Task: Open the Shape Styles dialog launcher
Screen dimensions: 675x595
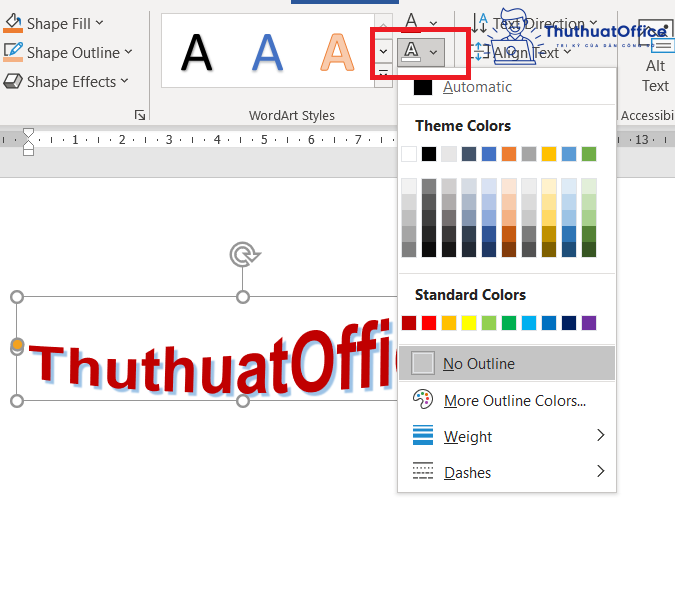Action: (x=139, y=115)
